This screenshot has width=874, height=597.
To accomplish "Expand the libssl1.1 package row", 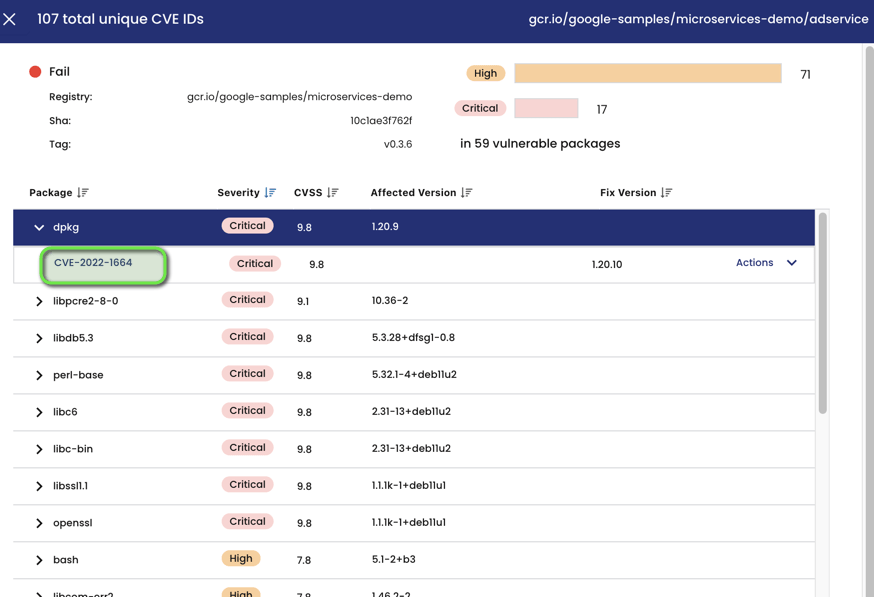I will coord(39,486).
